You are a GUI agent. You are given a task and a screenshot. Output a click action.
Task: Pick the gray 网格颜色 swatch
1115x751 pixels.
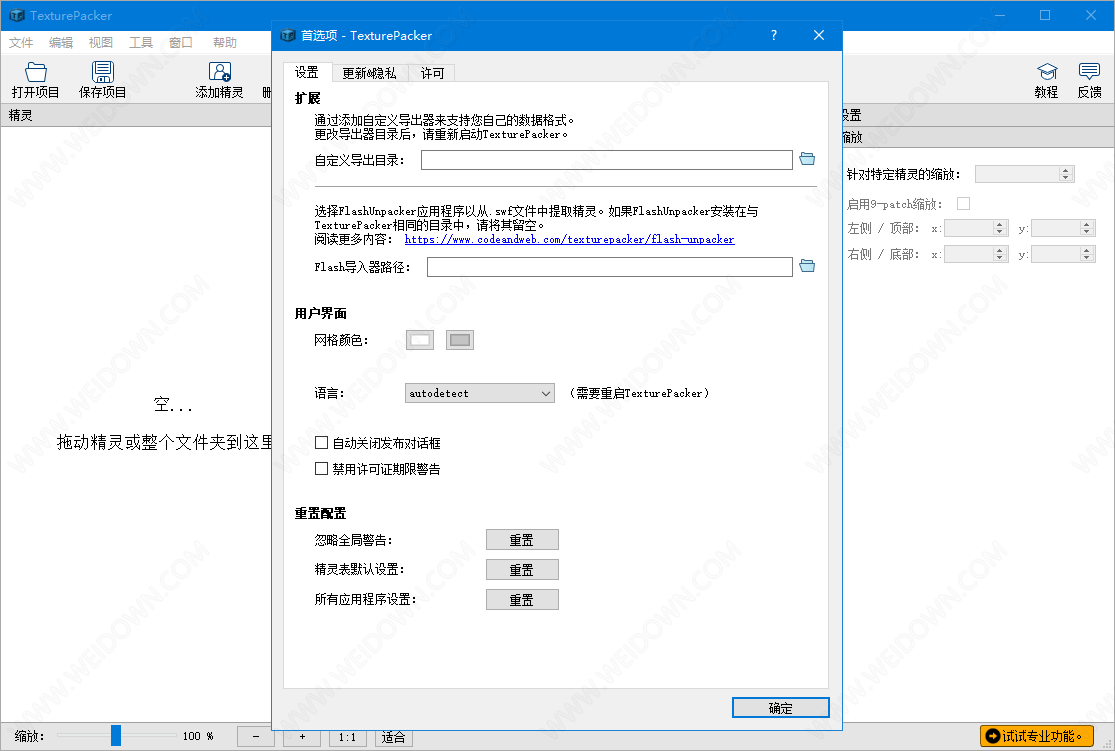(460, 340)
